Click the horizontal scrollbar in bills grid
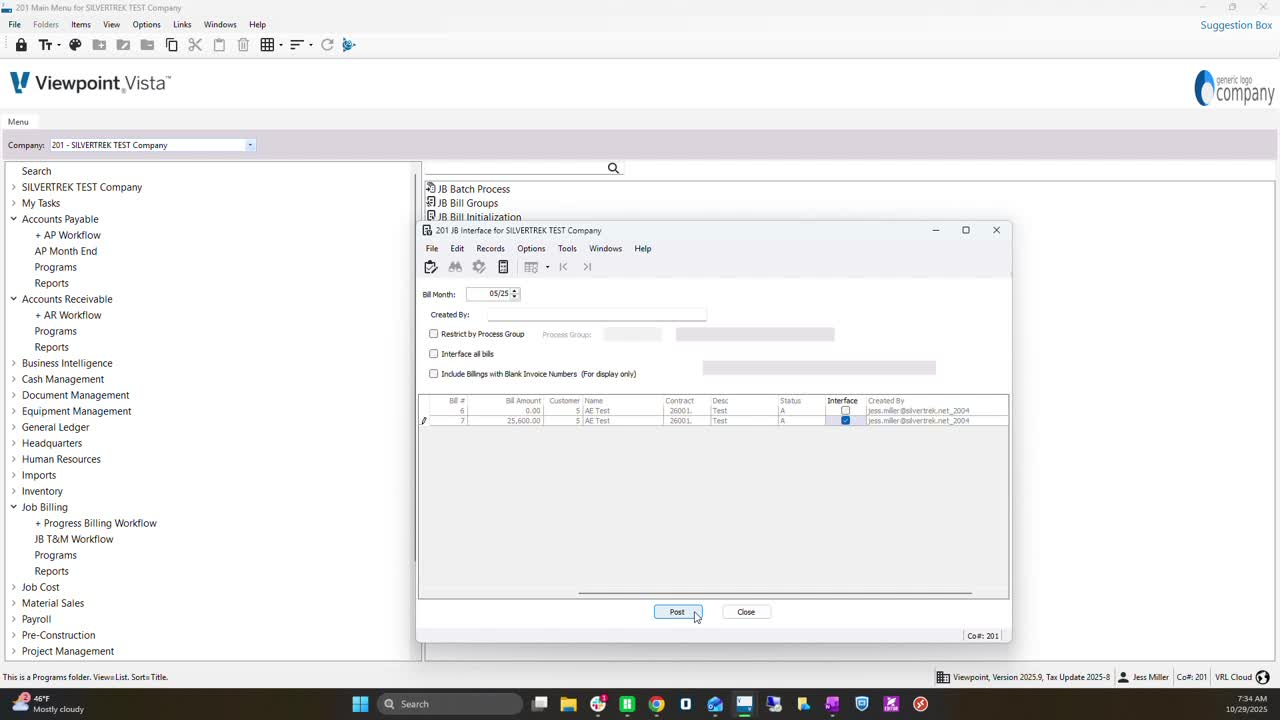 coord(775,593)
